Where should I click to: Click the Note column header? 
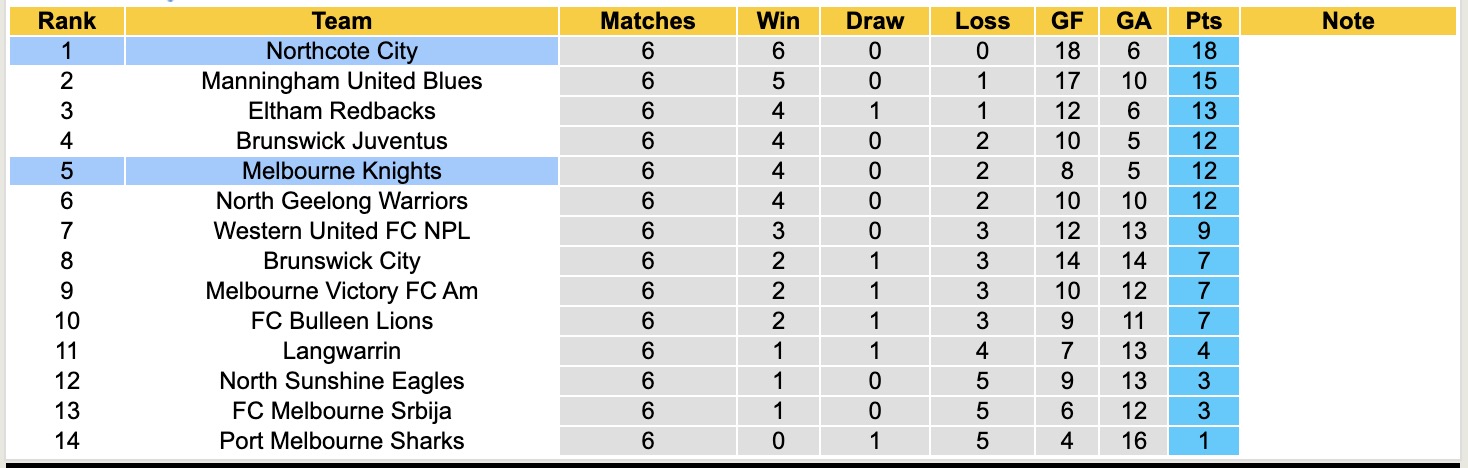[1347, 21]
